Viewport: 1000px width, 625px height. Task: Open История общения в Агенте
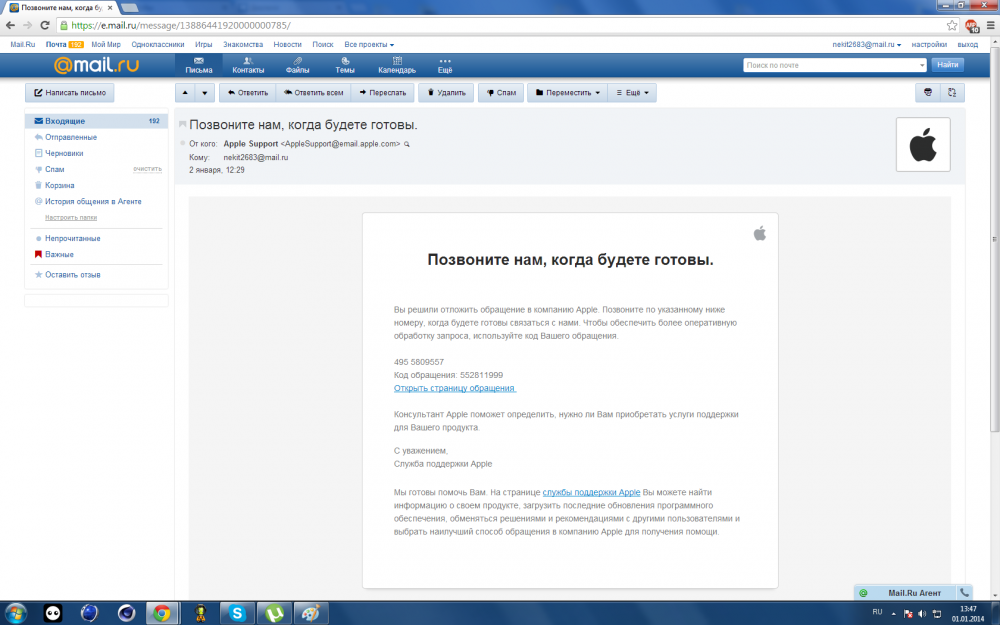coord(93,201)
